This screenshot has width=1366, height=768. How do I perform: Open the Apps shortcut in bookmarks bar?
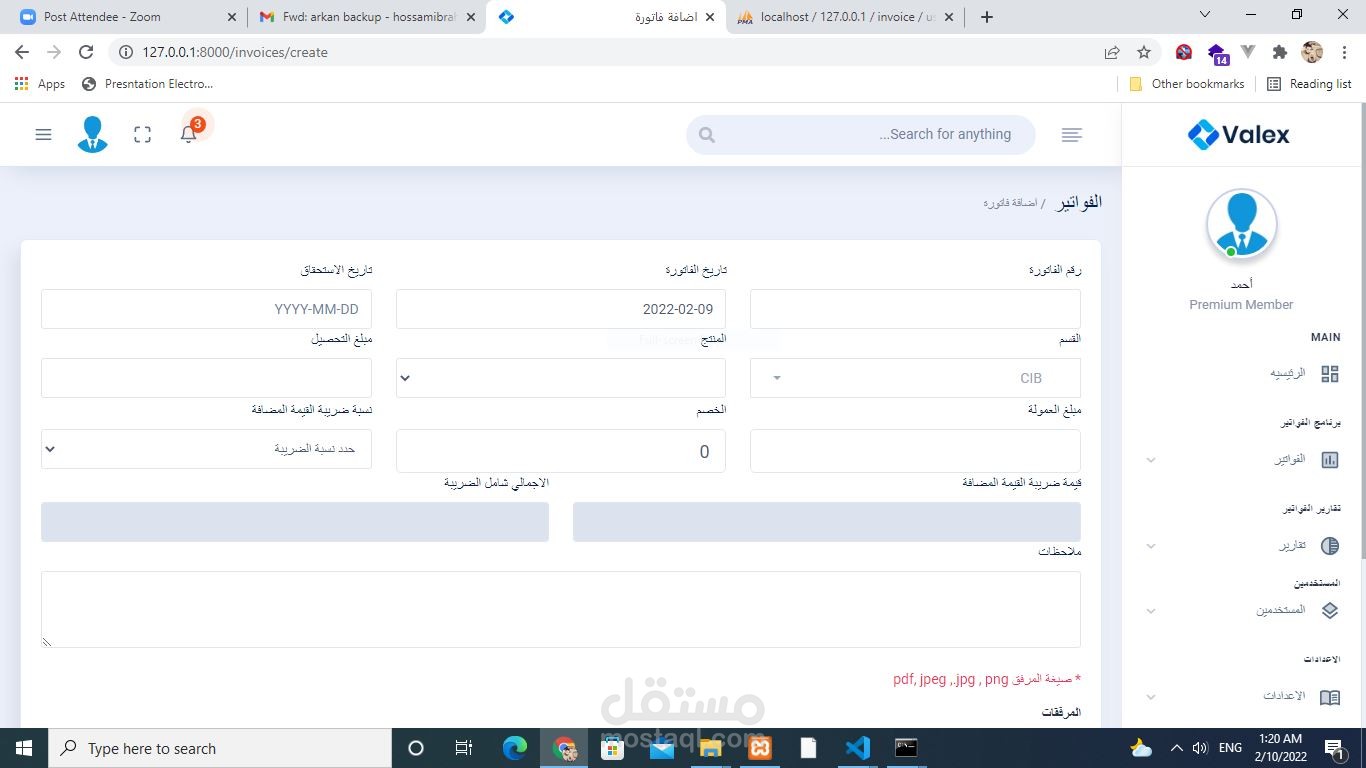[x=40, y=84]
